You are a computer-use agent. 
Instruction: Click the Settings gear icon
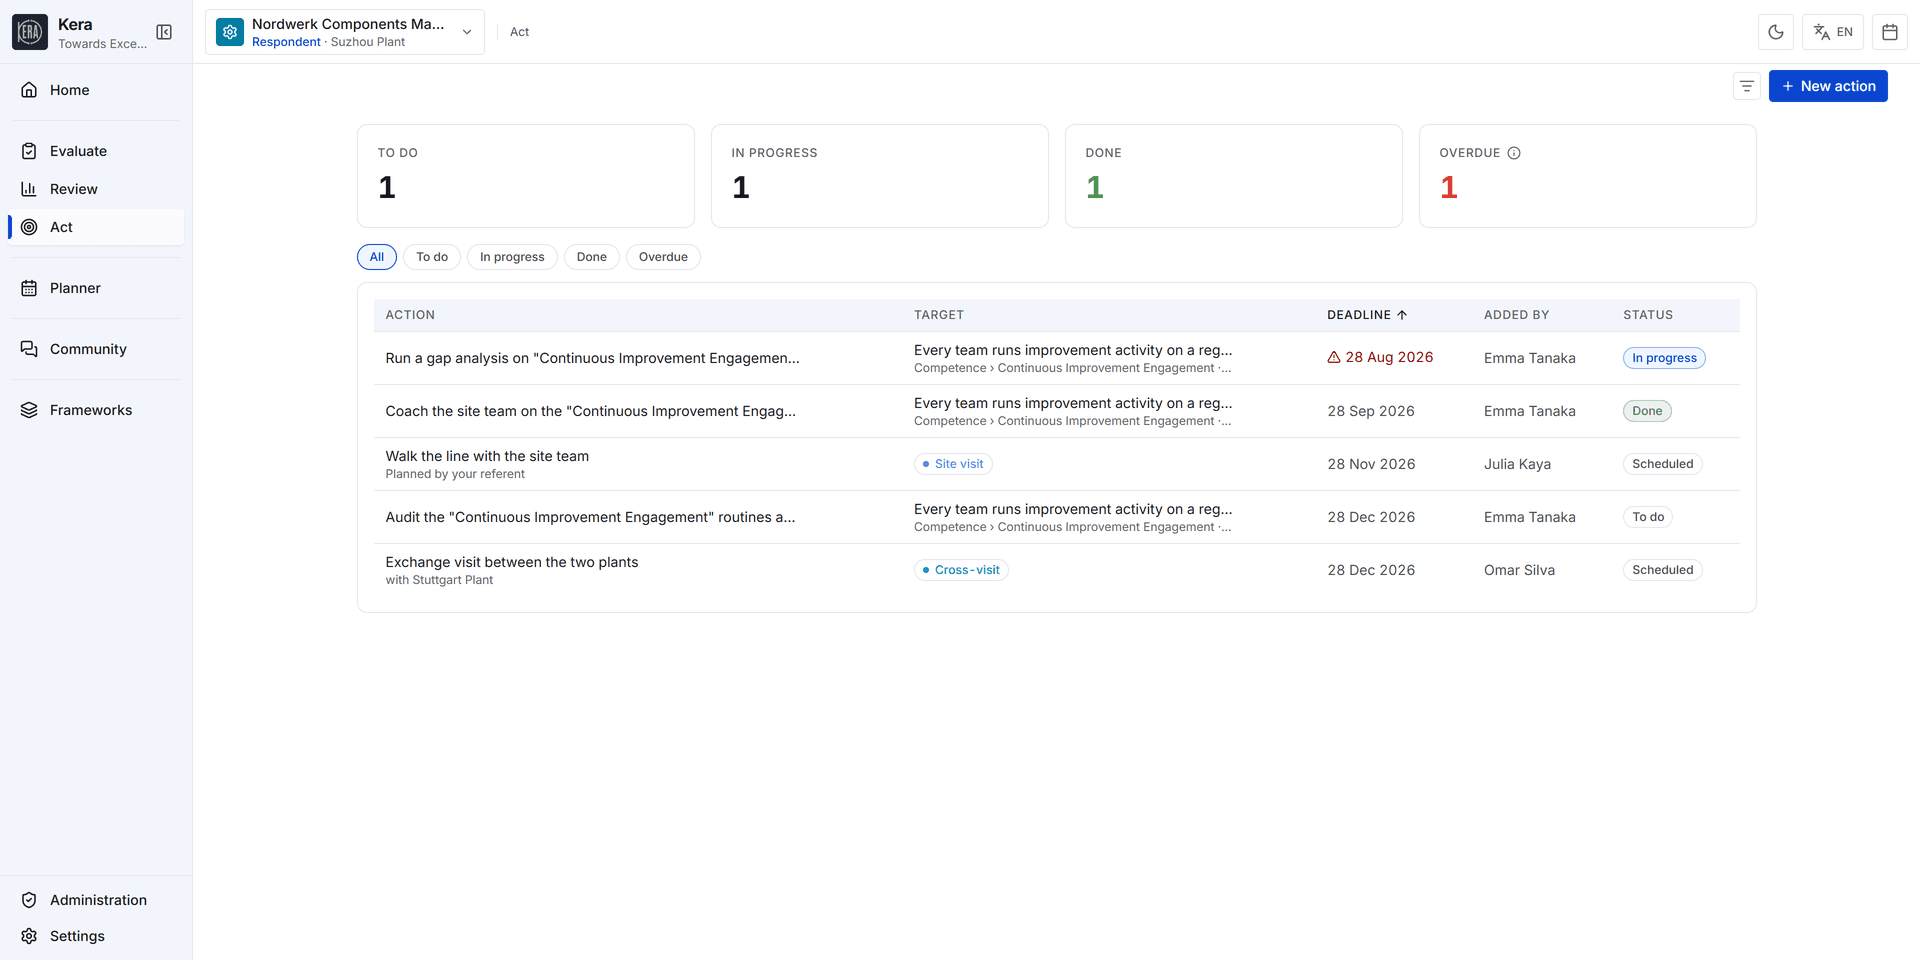click(29, 936)
